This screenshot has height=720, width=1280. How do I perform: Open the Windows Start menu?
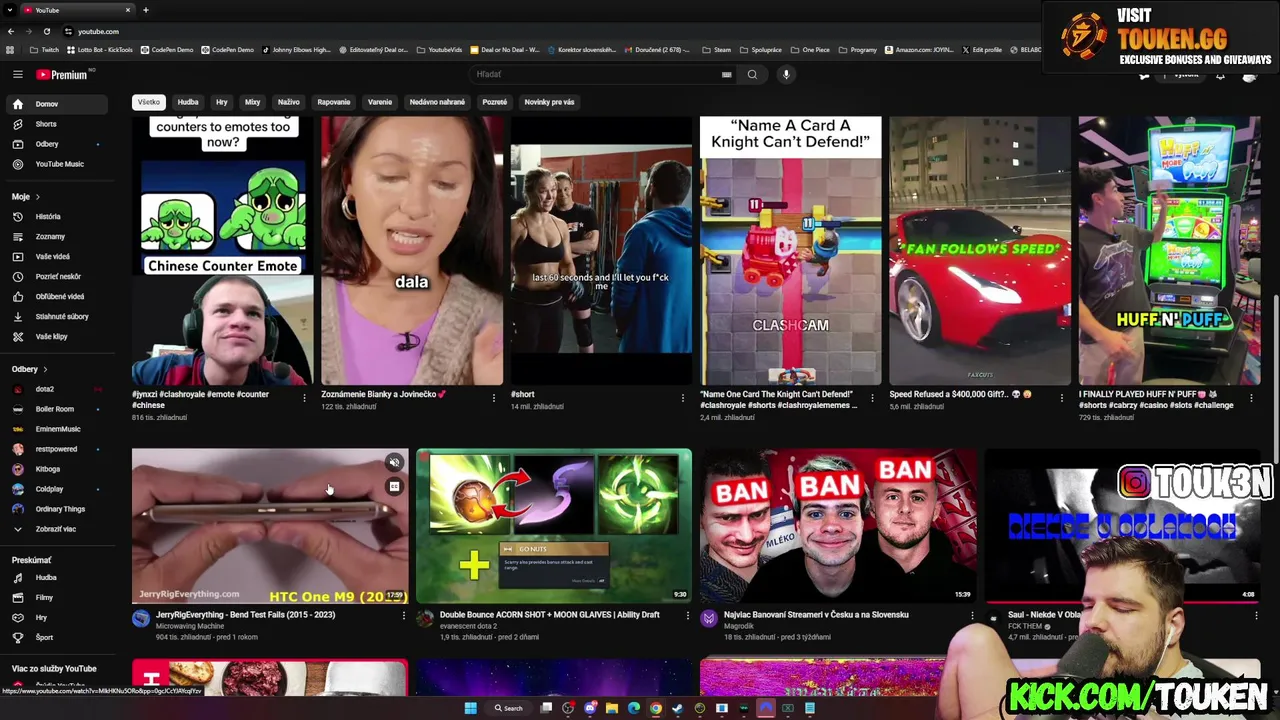pos(470,708)
